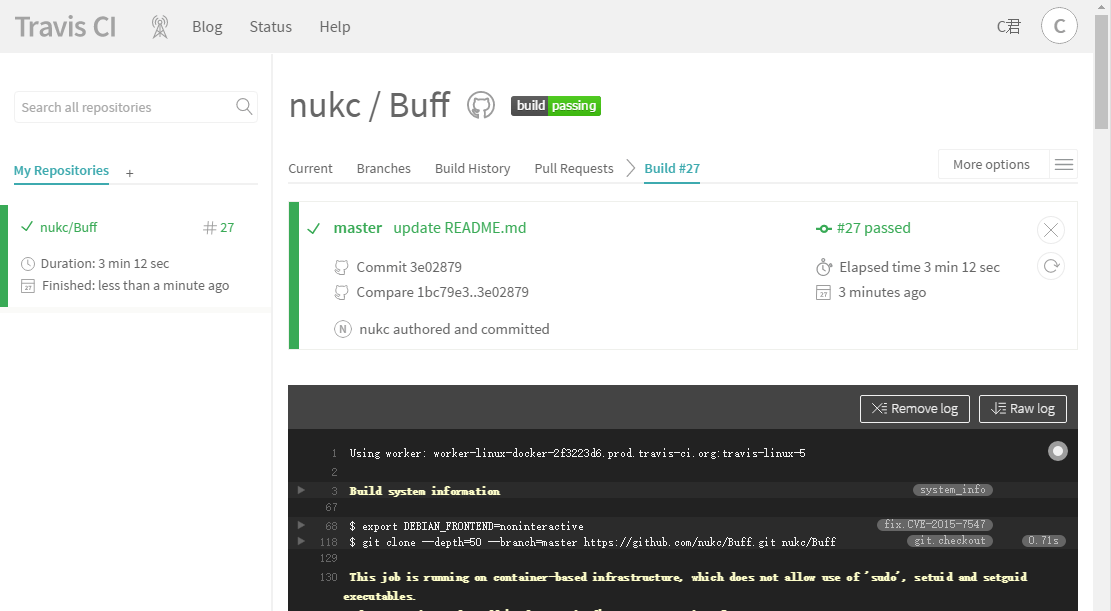Click the Raw log button
The image size is (1111, 611).
point(1022,409)
